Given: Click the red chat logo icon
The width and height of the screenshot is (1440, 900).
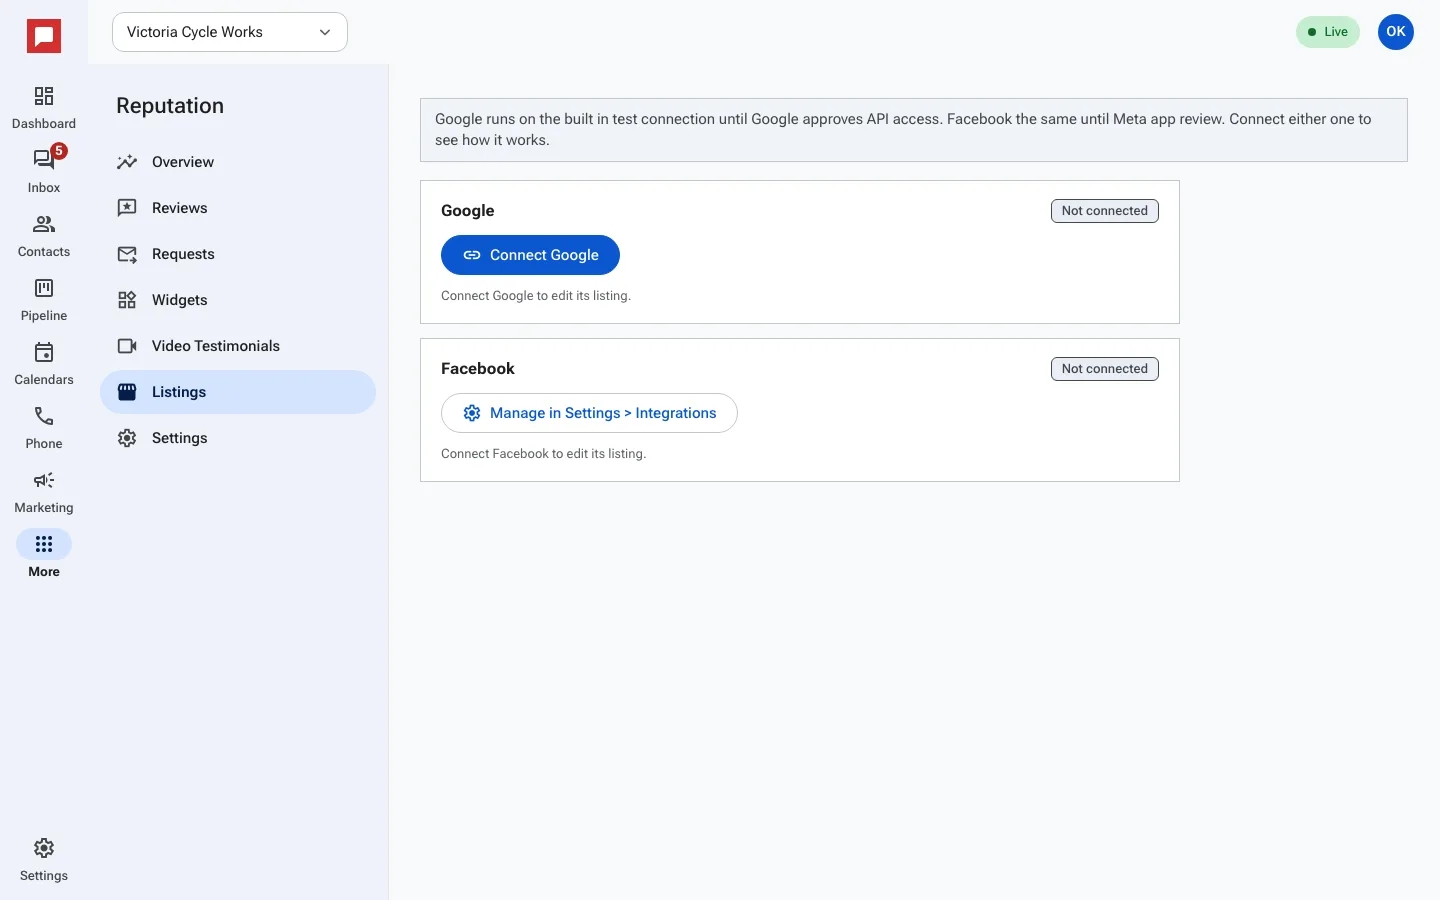Looking at the screenshot, I should (44, 36).
